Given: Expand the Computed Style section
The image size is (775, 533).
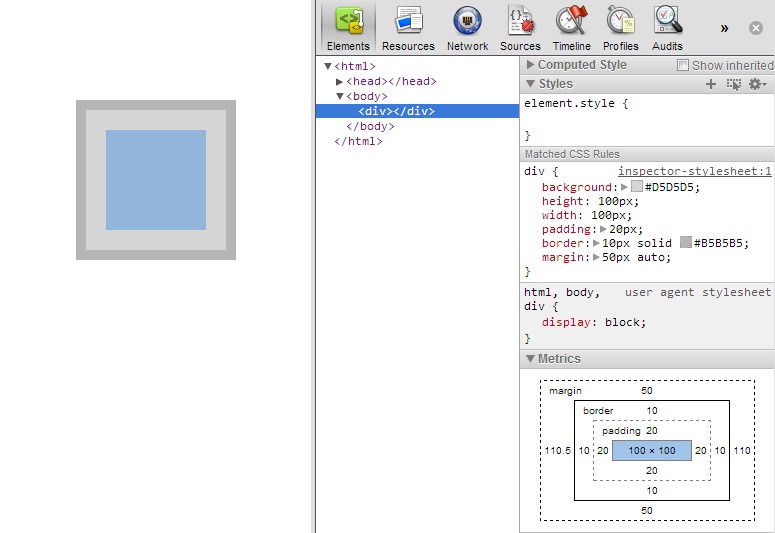Looking at the screenshot, I should click(x=530, y=65).
